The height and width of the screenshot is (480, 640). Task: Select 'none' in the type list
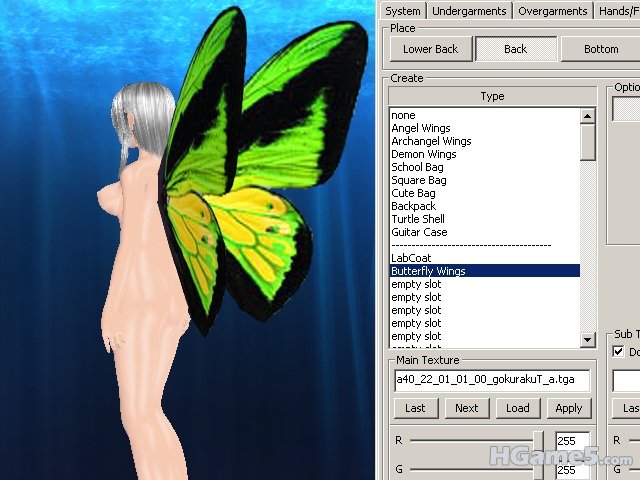(x=403, y=115)
